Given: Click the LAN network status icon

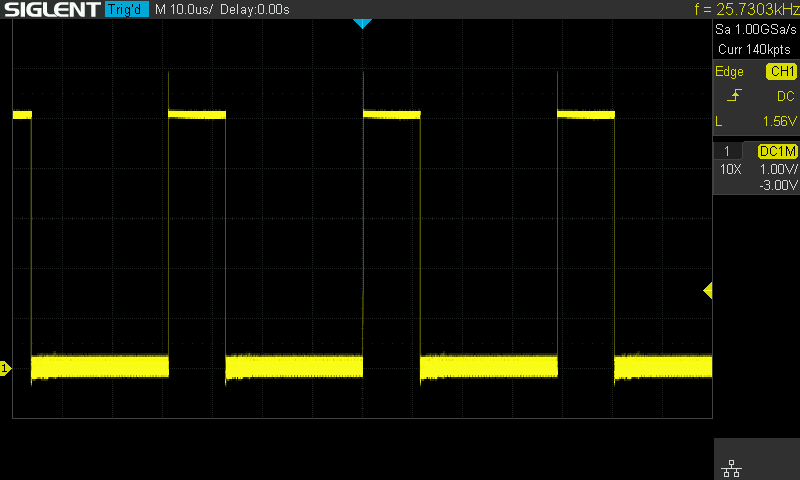Looking at the screenshot, I should (731, 468).
